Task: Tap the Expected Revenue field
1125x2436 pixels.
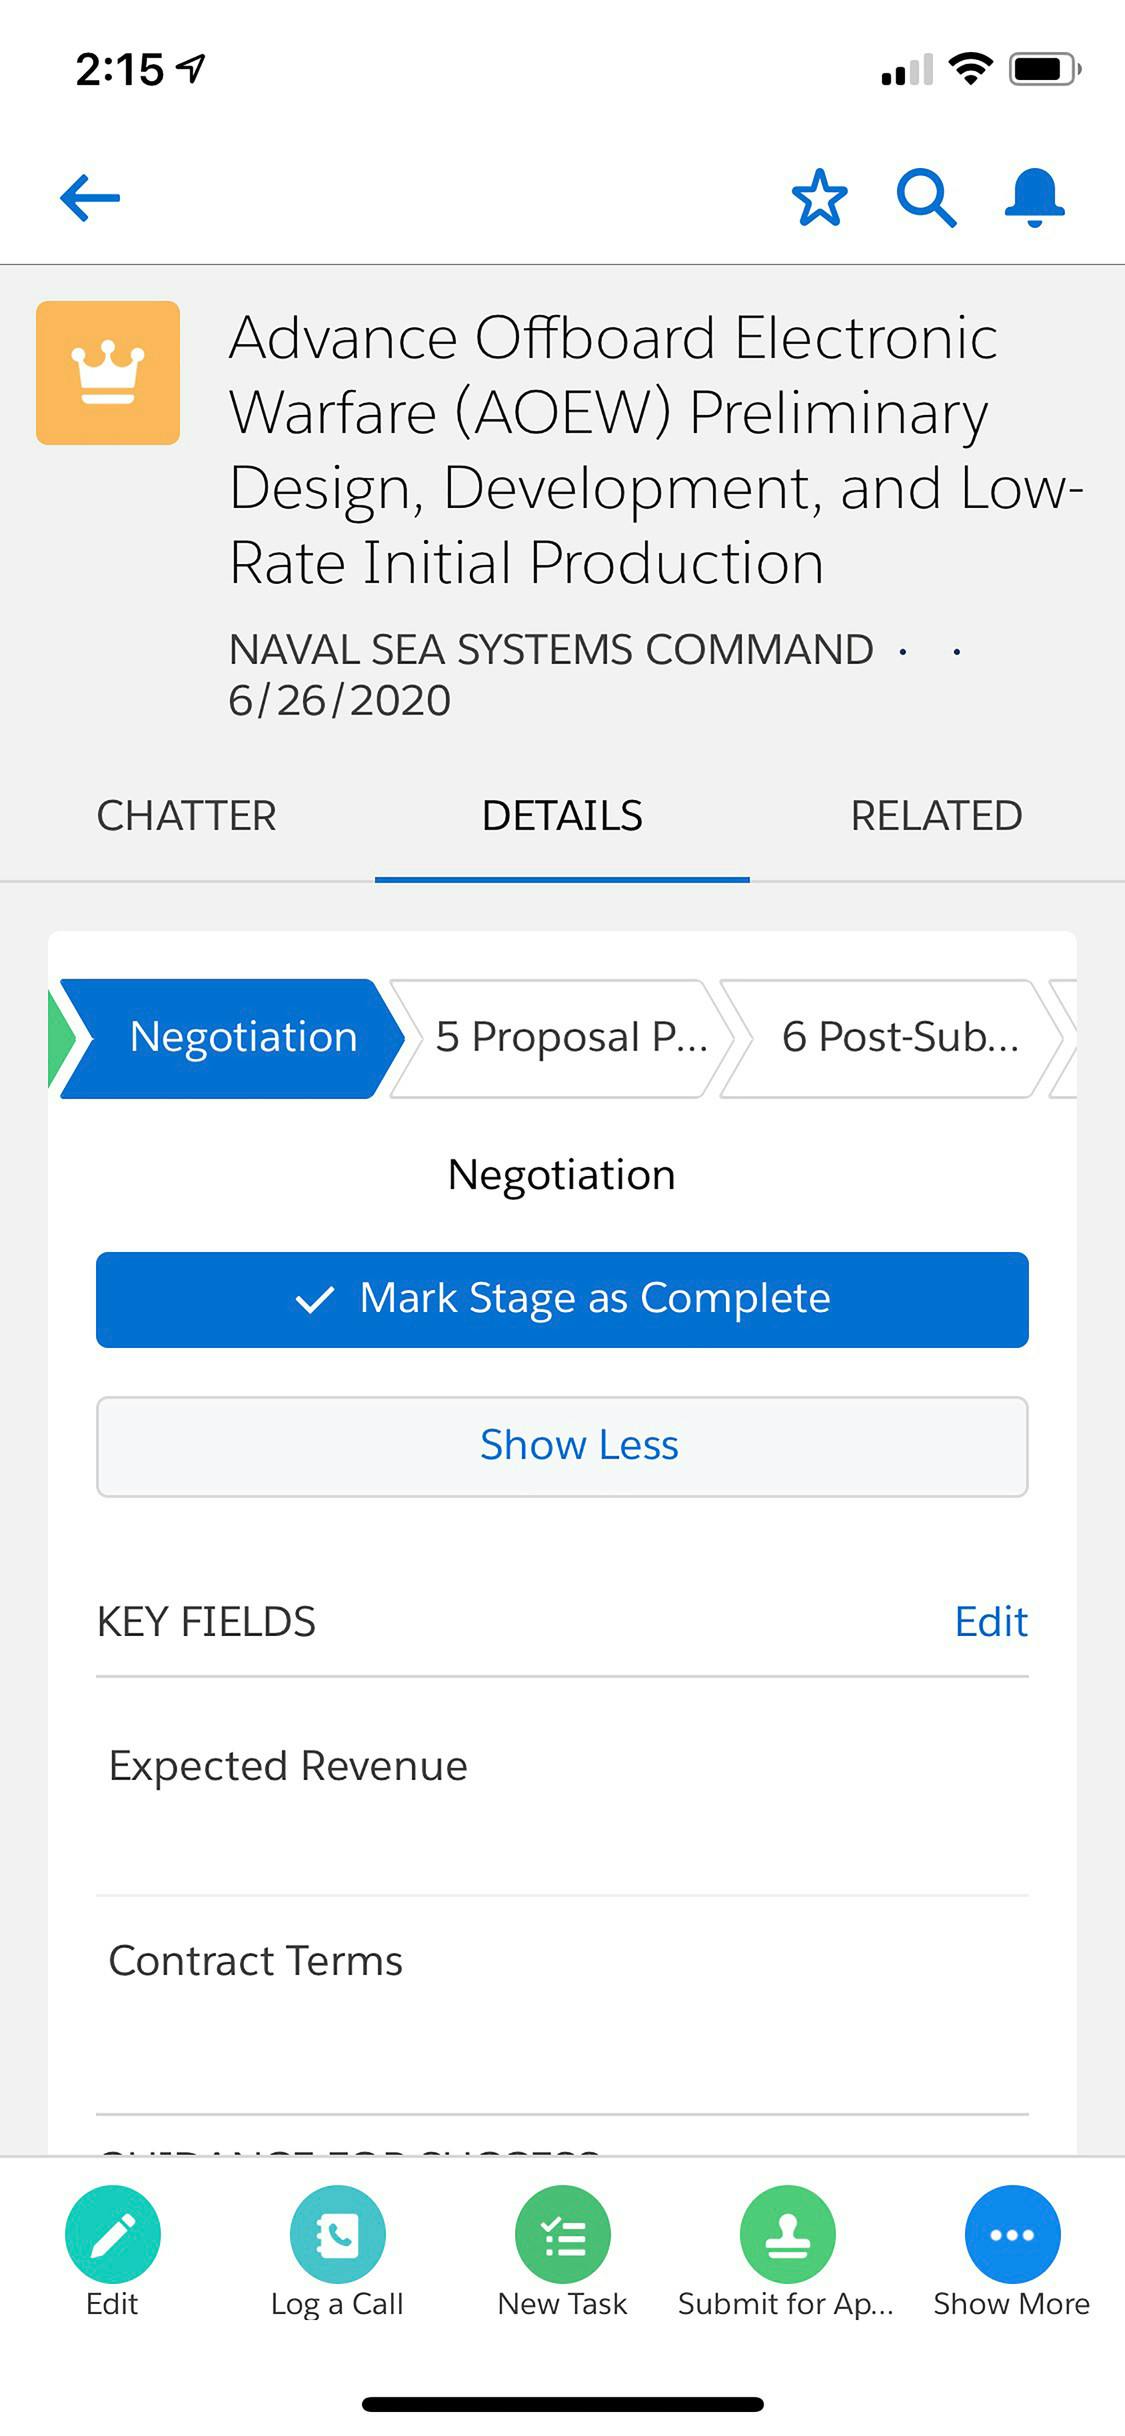Action: 562,1787
